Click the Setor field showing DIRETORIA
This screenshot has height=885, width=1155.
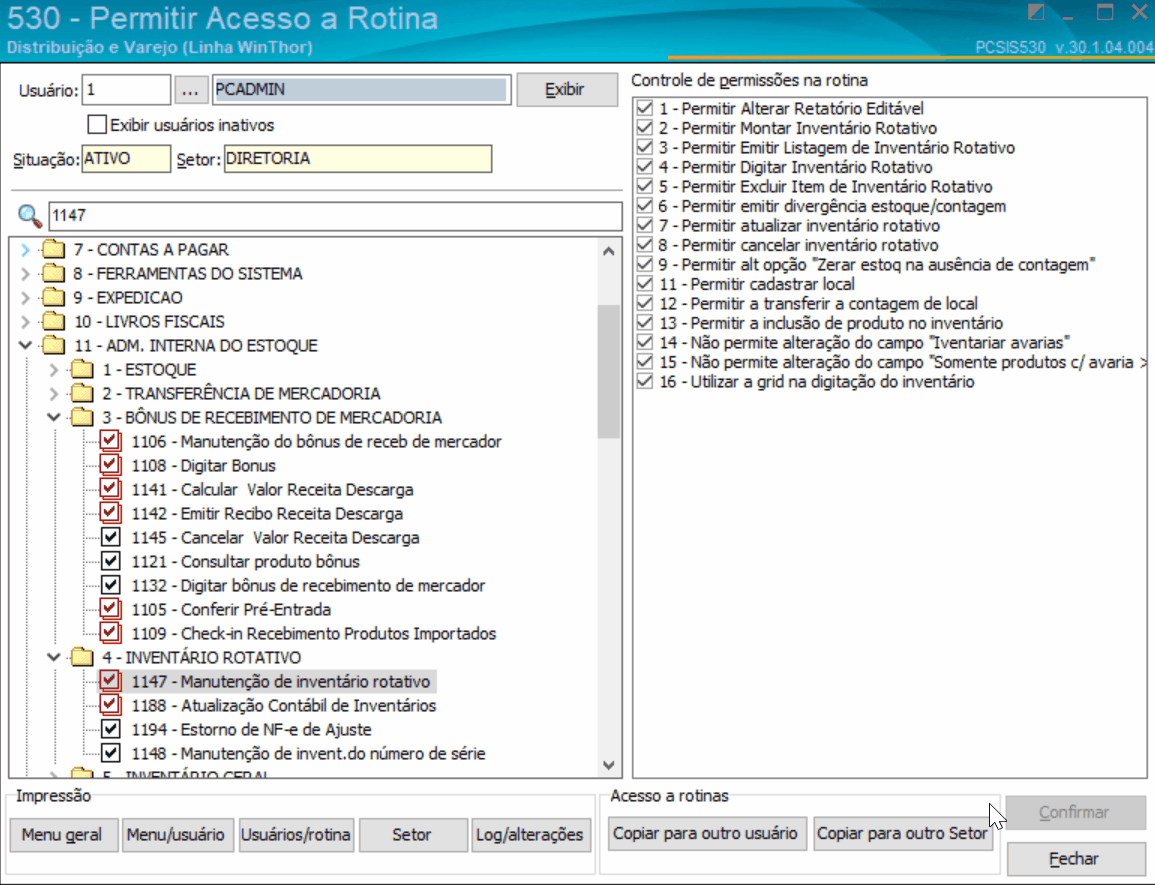click(358, 158)
